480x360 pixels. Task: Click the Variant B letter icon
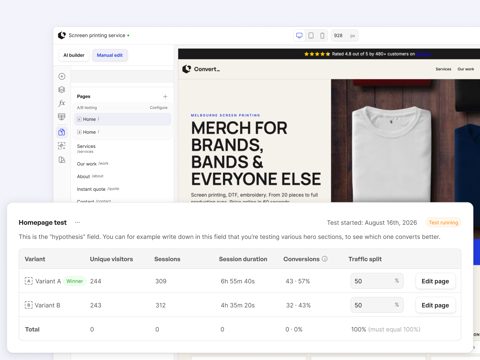pos(29,305)
